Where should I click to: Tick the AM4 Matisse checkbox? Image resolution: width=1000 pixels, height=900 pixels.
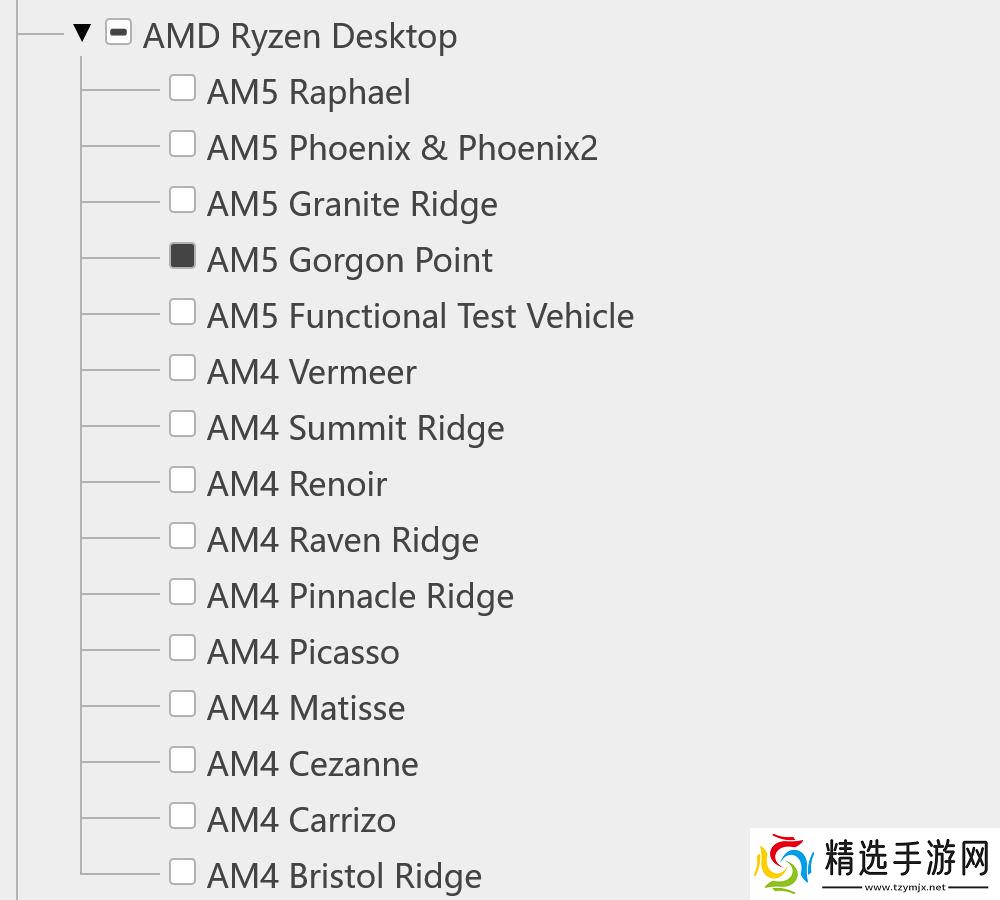click(182, 704)
